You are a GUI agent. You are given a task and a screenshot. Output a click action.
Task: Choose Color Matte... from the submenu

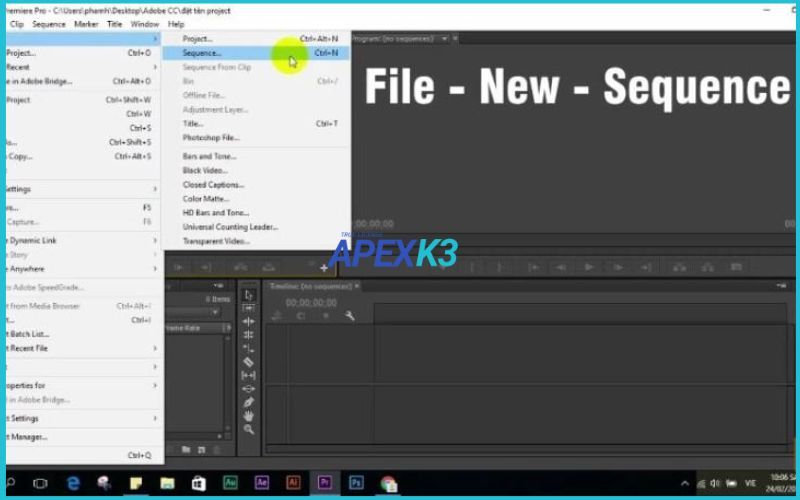[x=206, y=199]
